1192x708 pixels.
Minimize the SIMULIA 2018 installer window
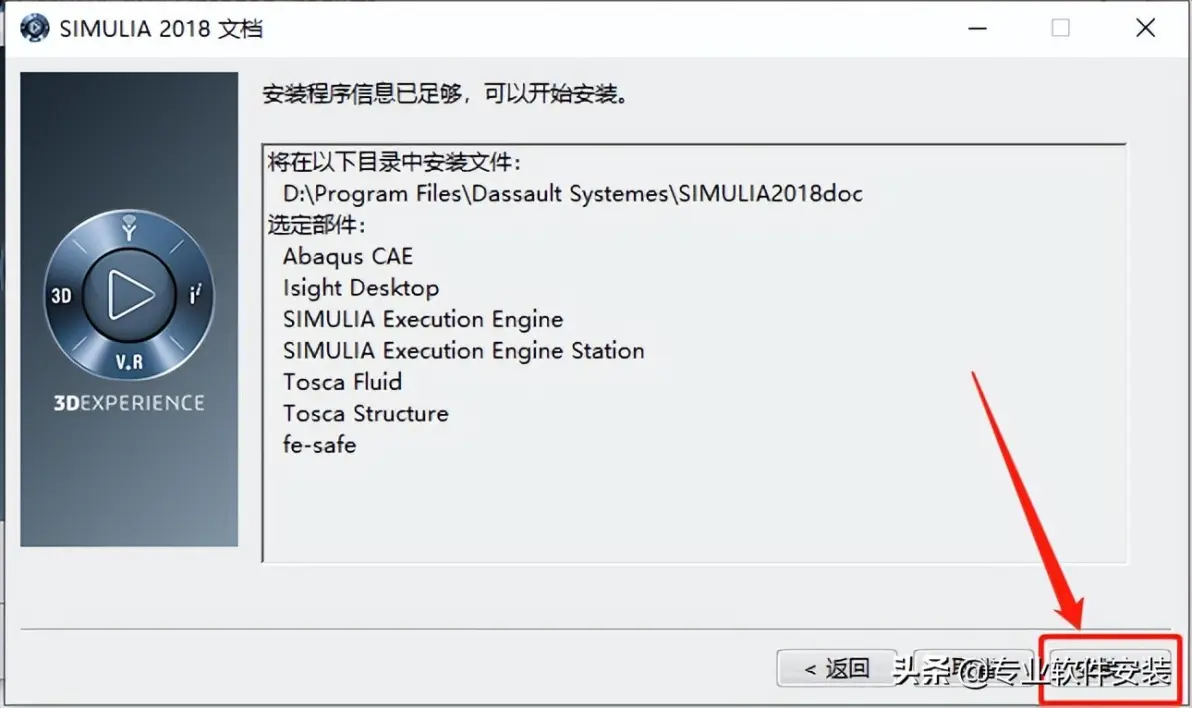tap(978, 28)
